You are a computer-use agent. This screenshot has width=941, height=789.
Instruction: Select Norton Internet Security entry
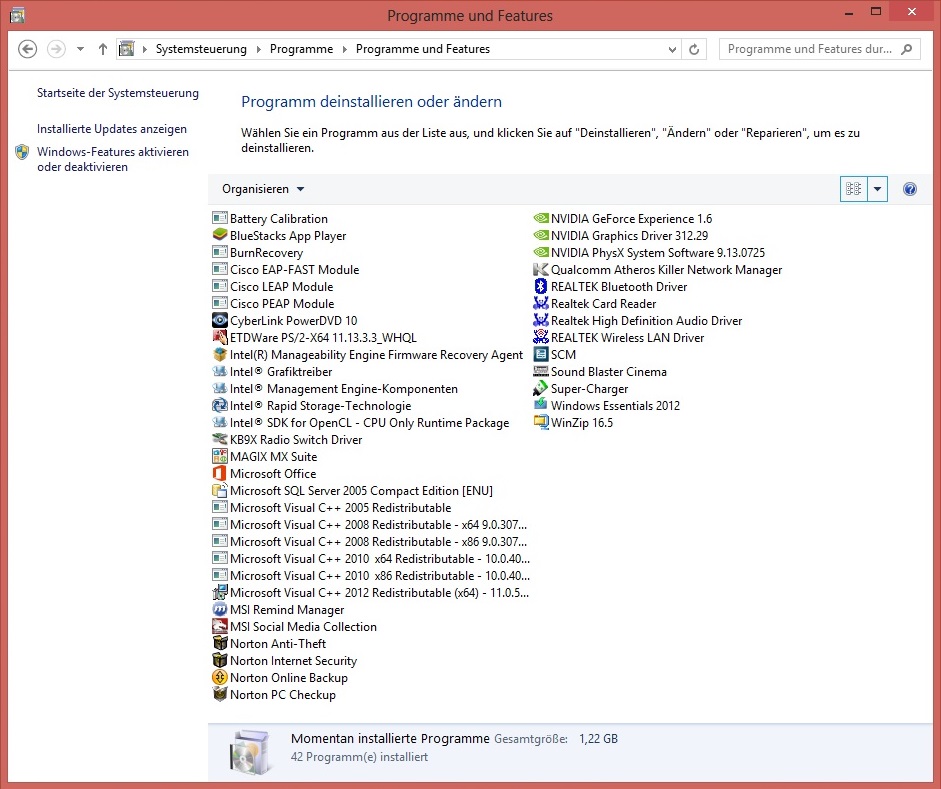284,661
